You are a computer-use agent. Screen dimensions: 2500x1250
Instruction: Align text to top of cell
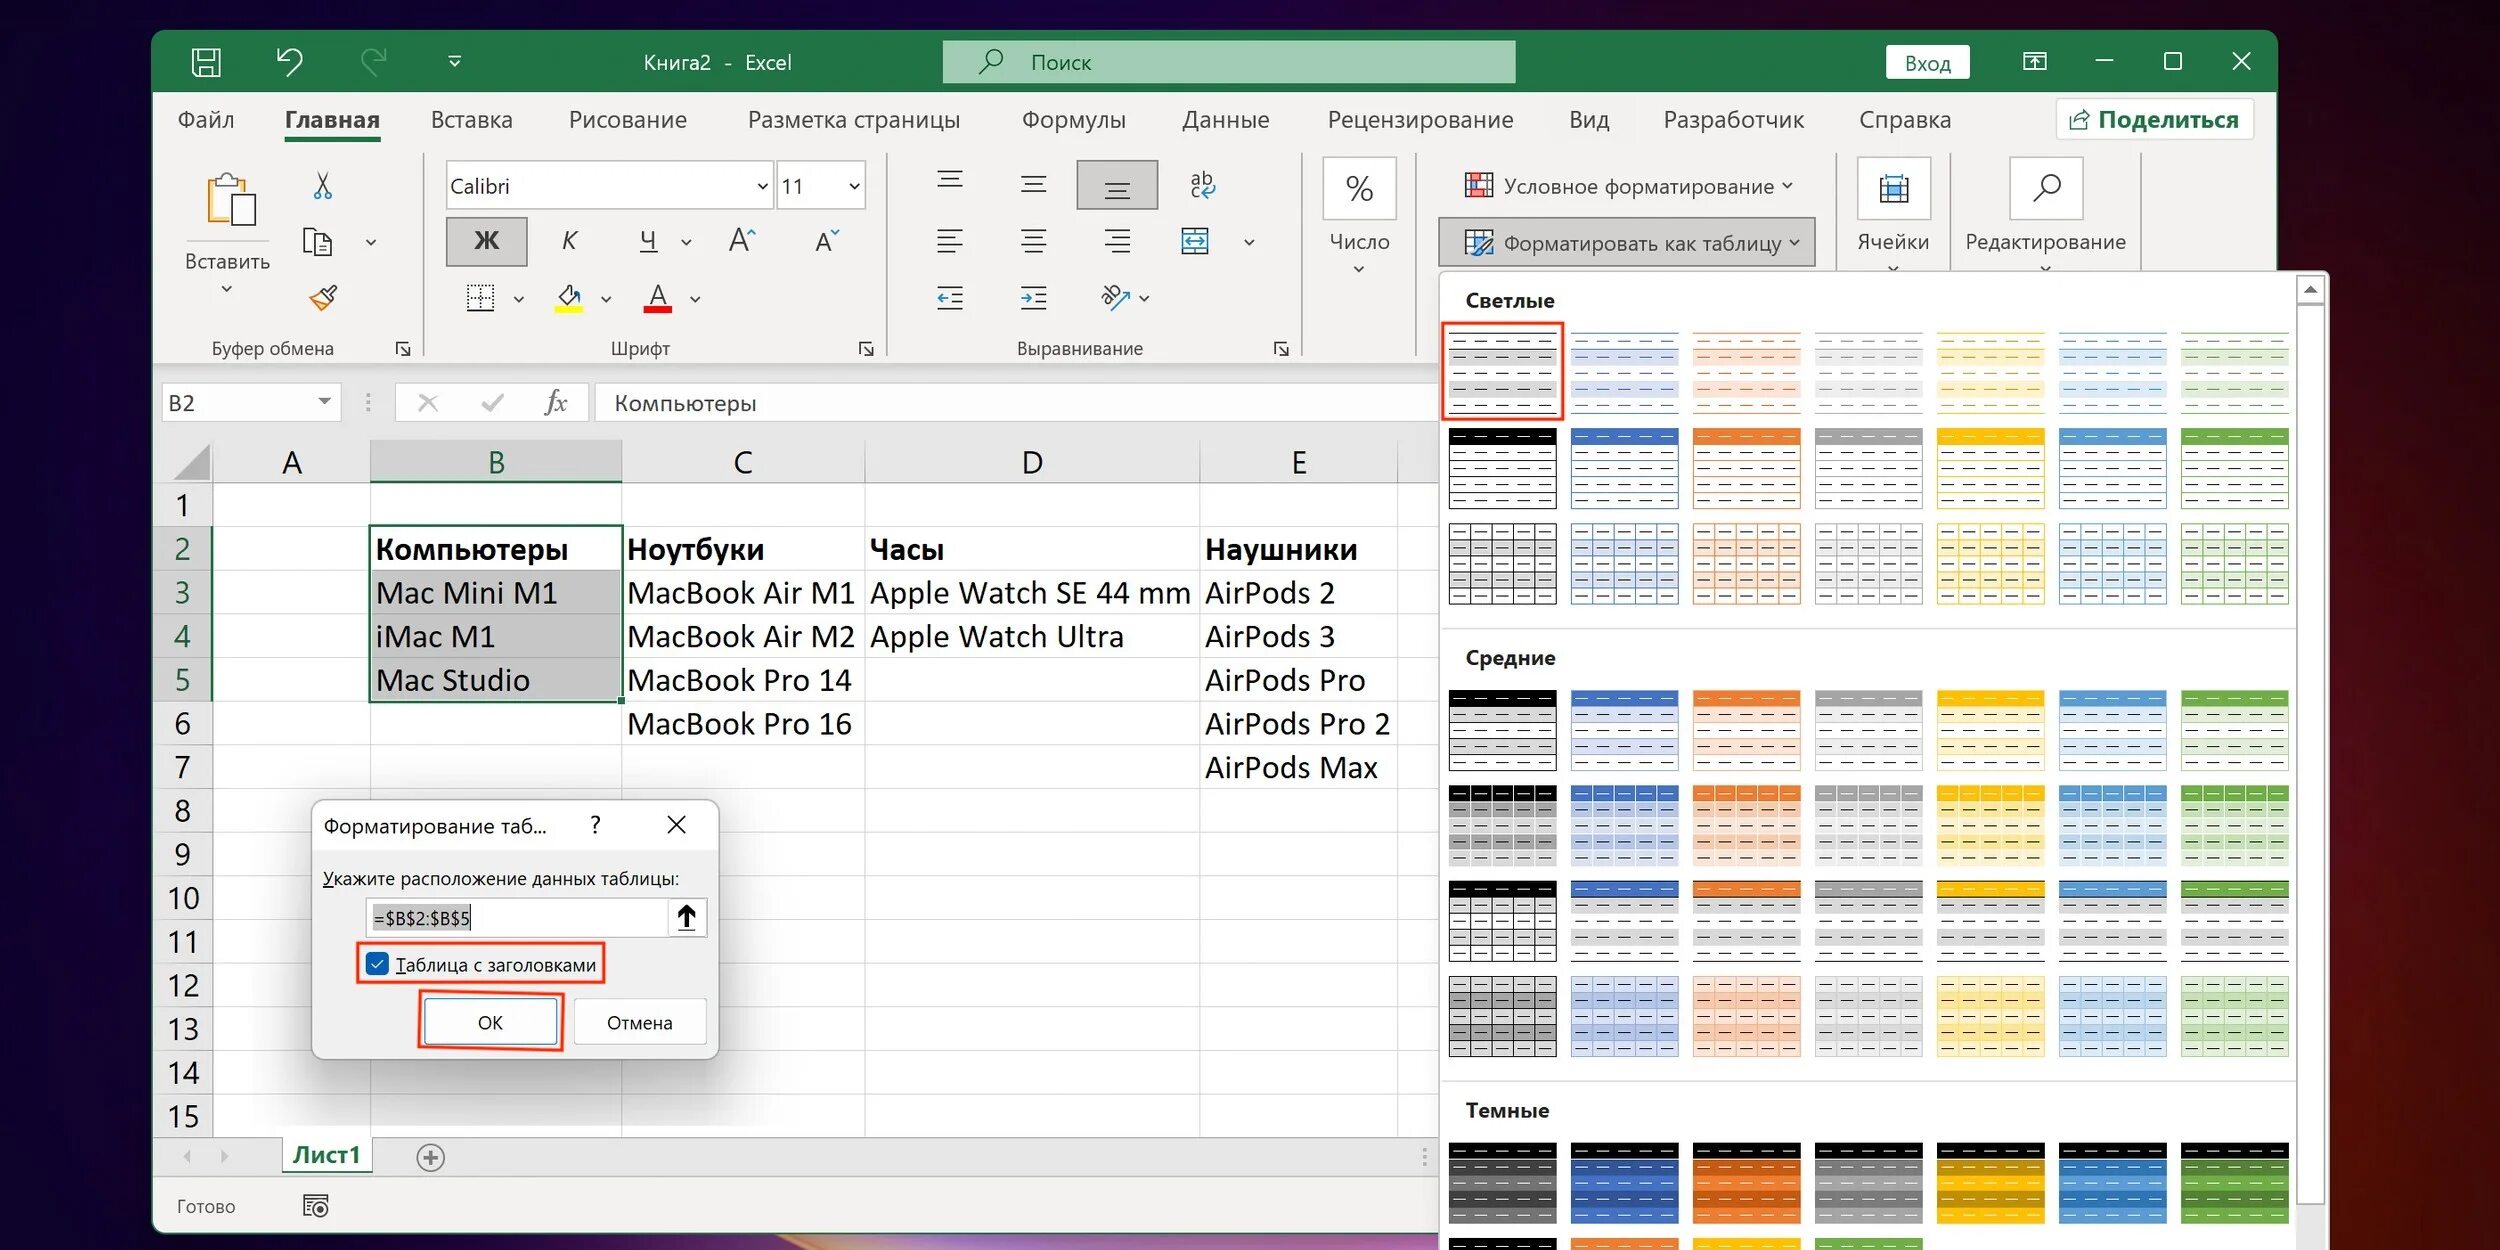pyautogui.click(x=950, y=181)
